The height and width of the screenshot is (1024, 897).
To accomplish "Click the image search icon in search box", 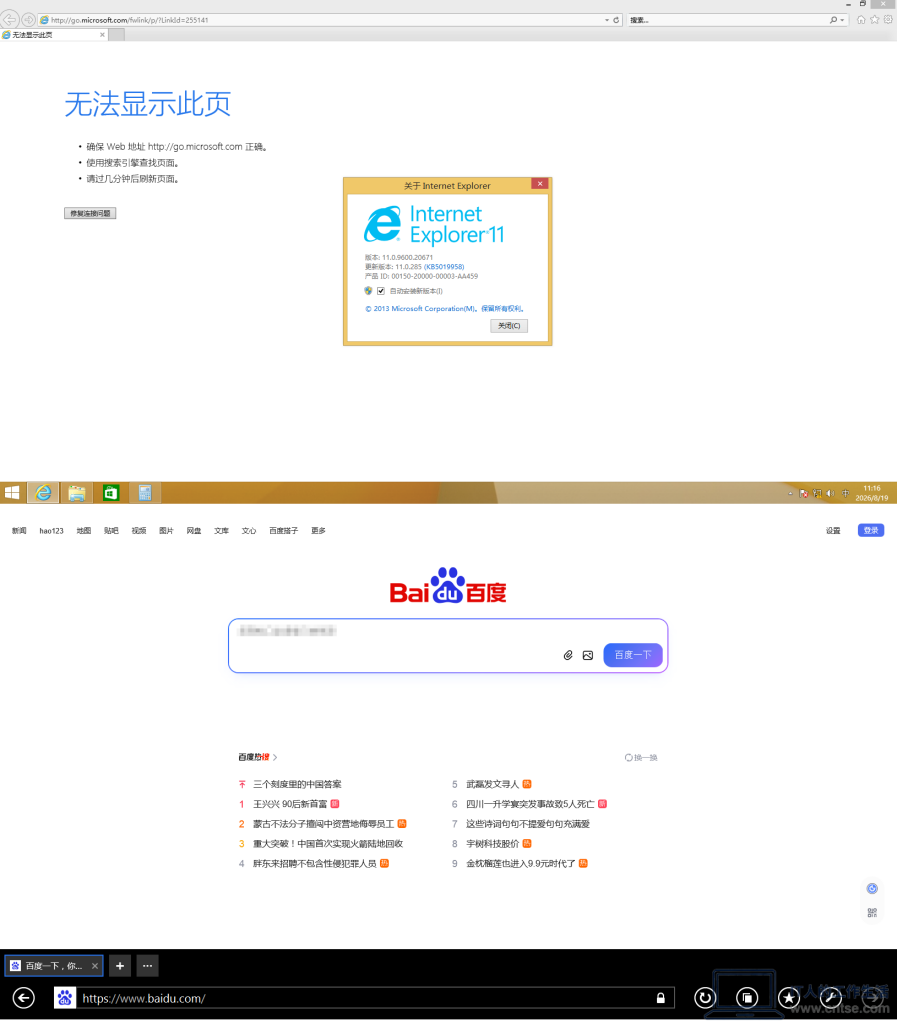I will pyautogui.click(x=588, y=656).
